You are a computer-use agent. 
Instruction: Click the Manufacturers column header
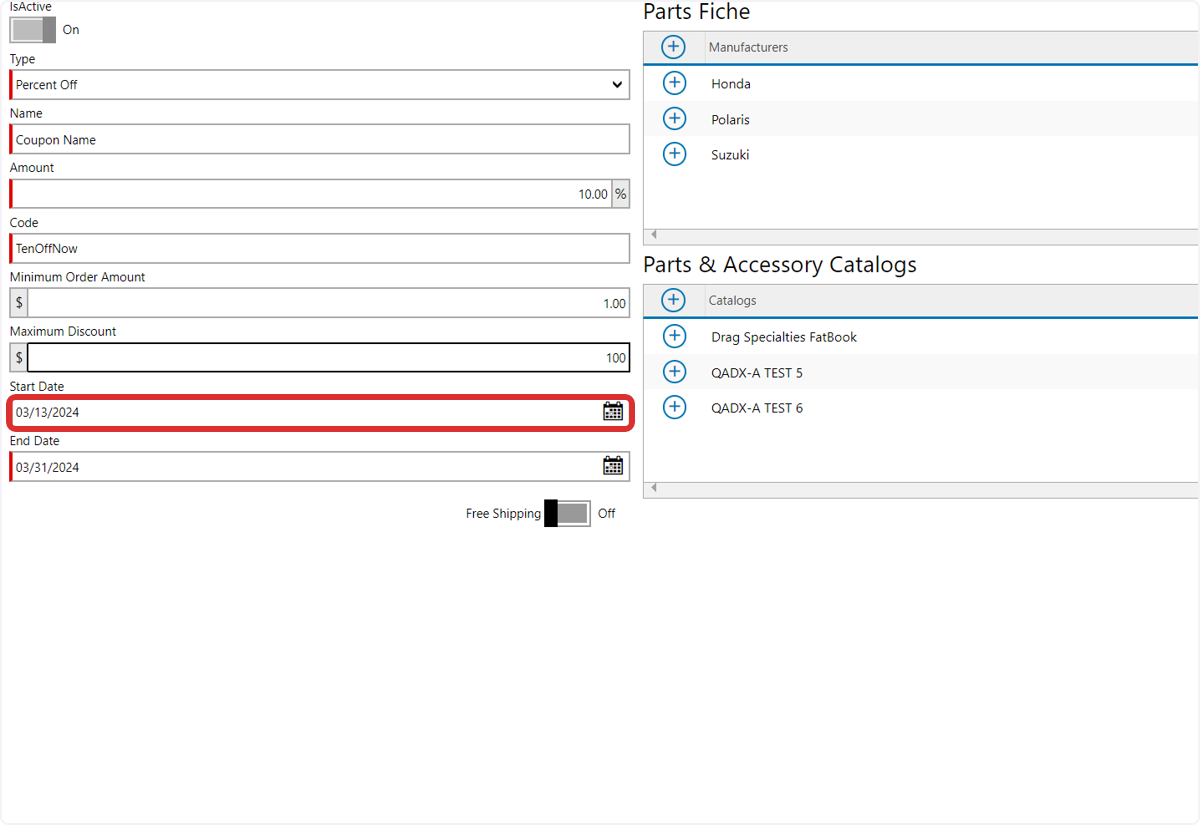tap(951, 47)
